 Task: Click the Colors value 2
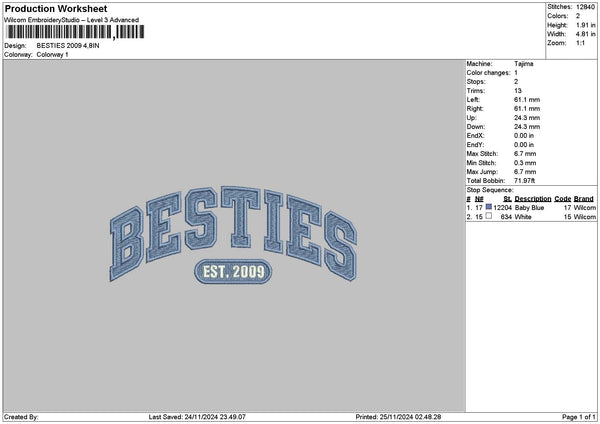pyautogui.click(x=578, y=16)
